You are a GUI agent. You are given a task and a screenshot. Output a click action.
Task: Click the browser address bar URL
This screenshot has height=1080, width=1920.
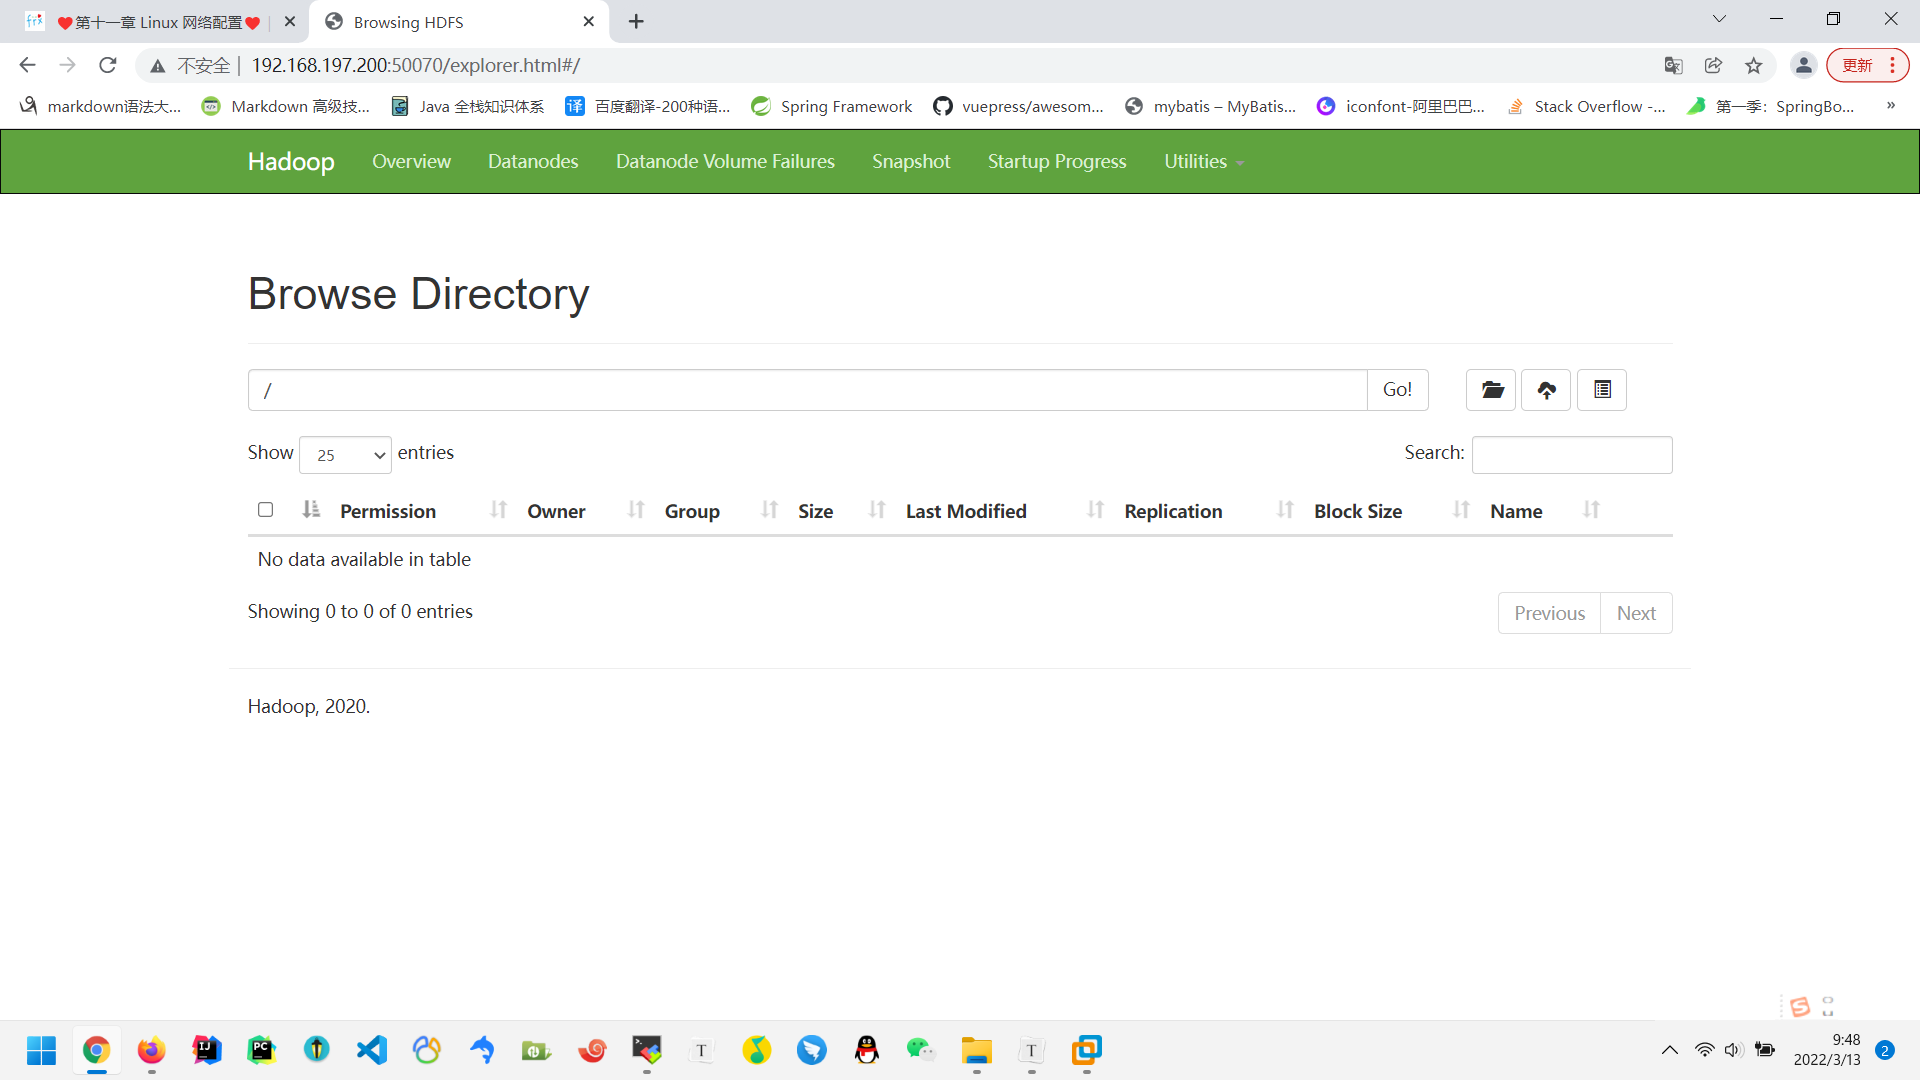(x=415, y=65)
